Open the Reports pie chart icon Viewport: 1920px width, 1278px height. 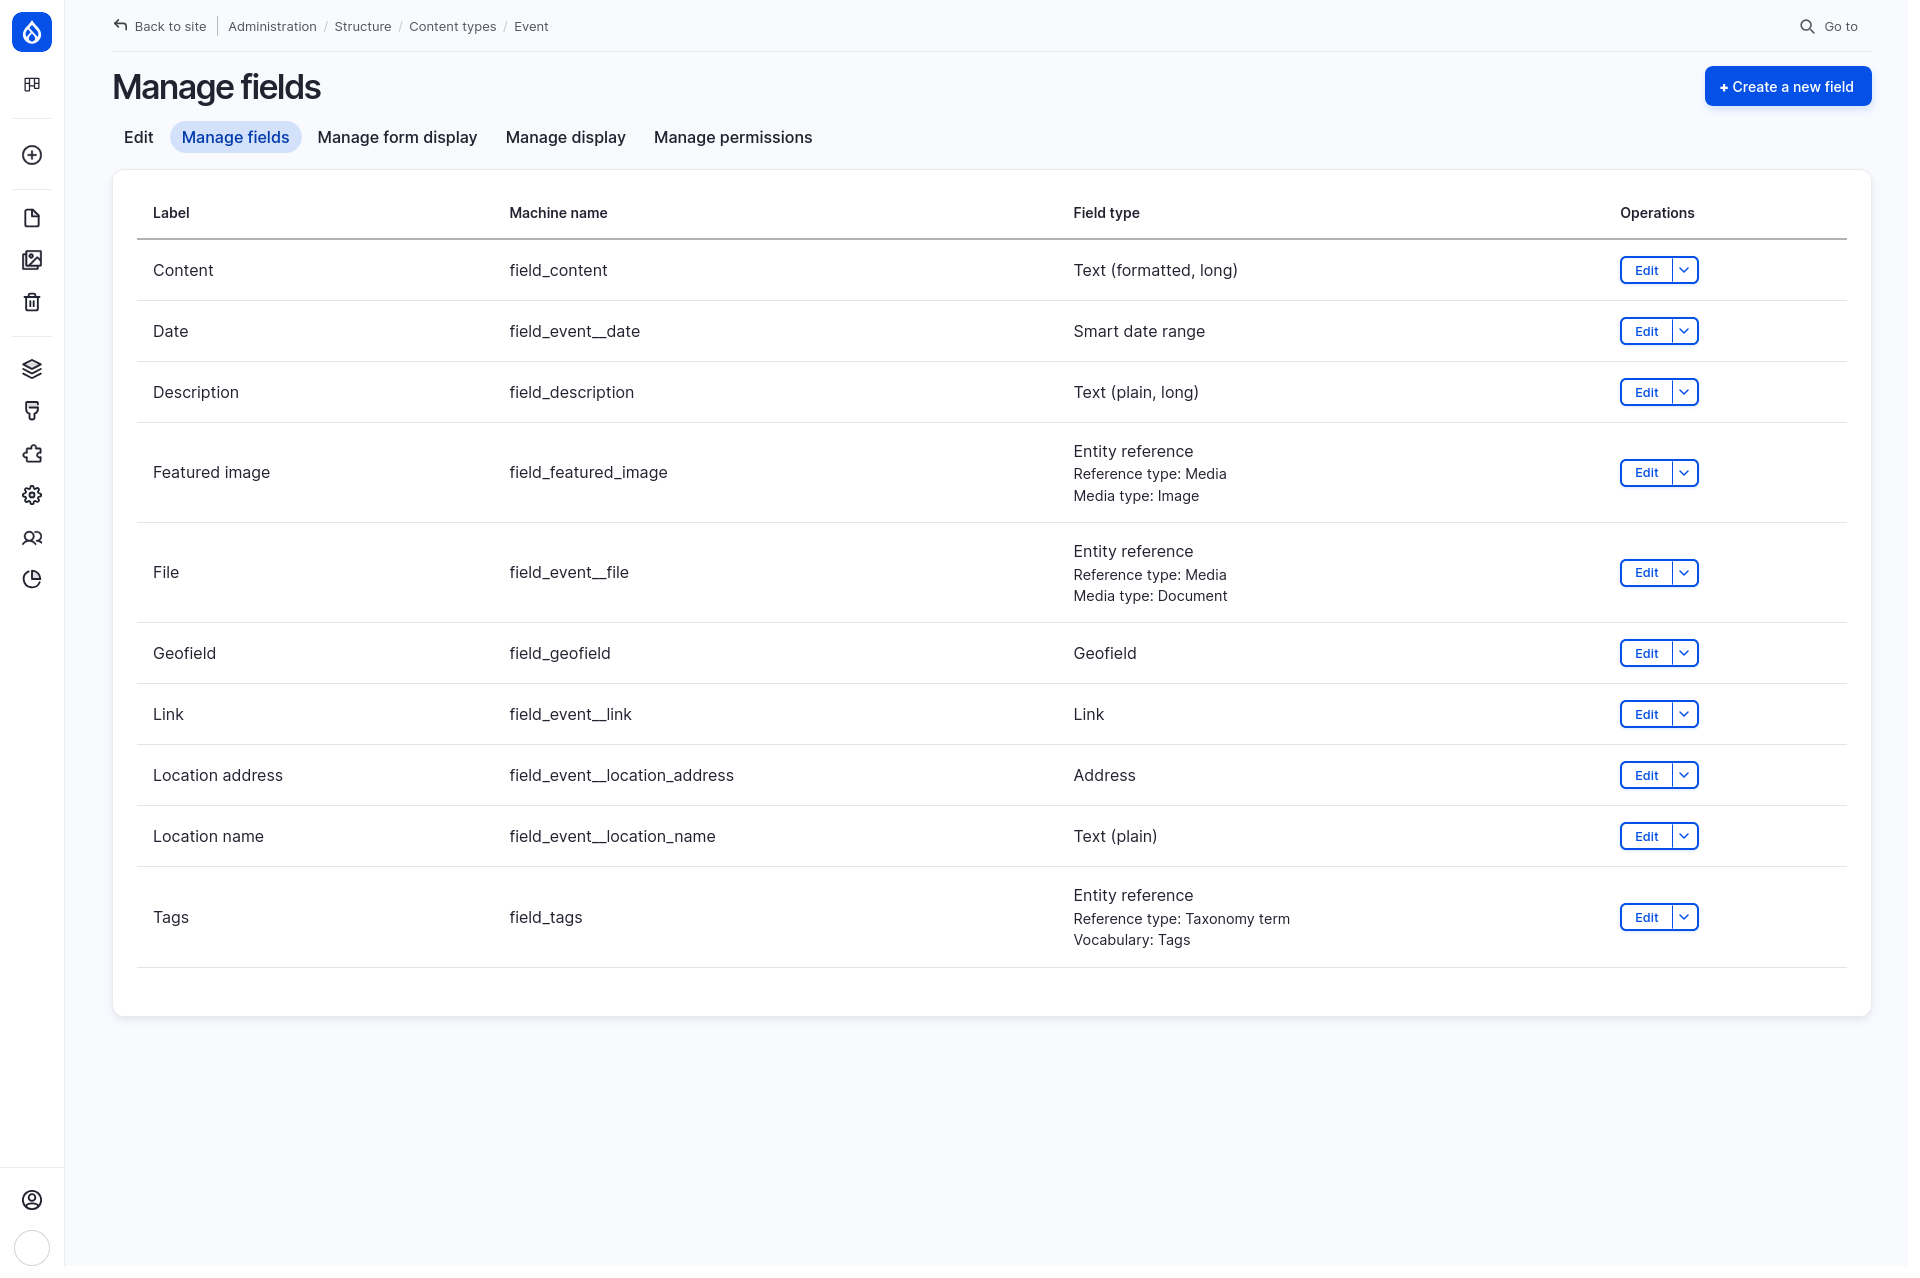31,579
